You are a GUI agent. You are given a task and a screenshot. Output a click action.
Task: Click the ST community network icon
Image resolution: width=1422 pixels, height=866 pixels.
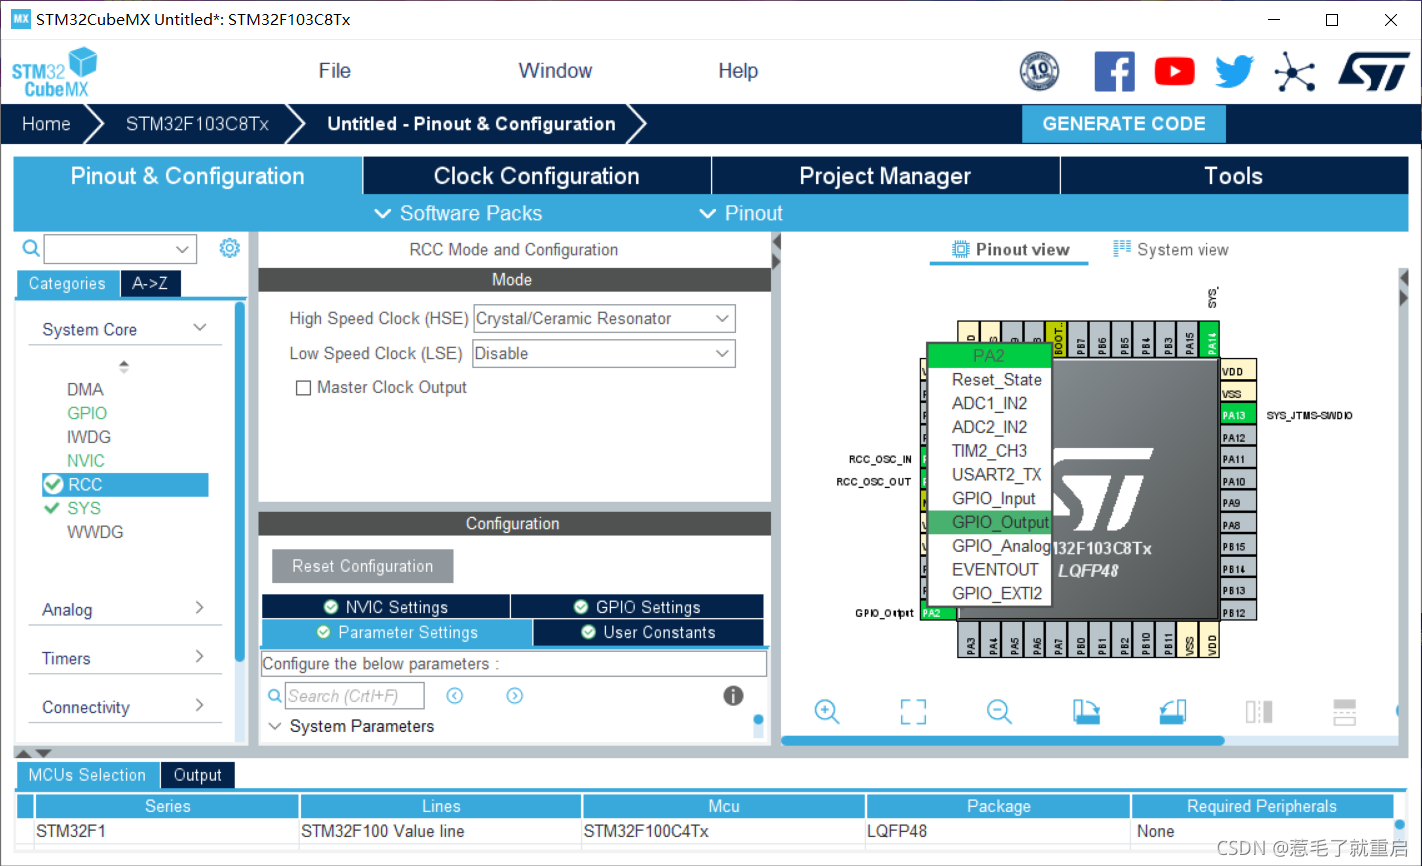[x=1294, y=72]
